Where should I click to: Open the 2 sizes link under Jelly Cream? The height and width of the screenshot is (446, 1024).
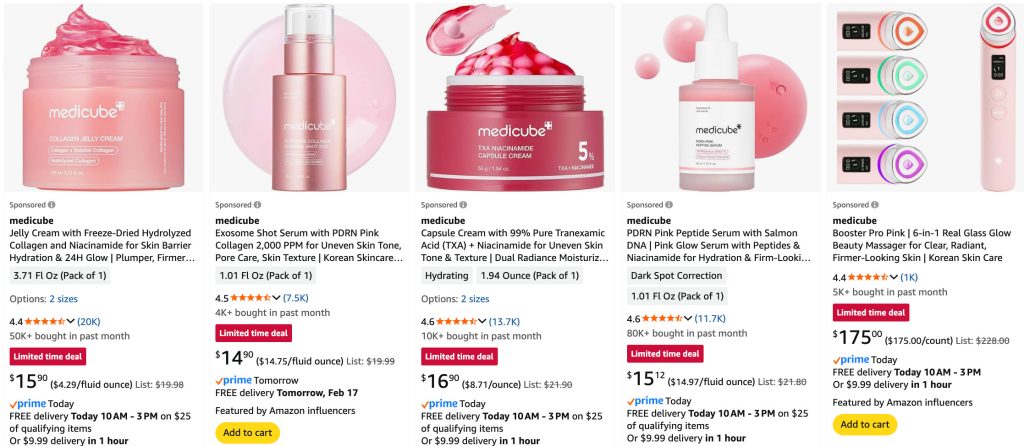coord(63,299)
